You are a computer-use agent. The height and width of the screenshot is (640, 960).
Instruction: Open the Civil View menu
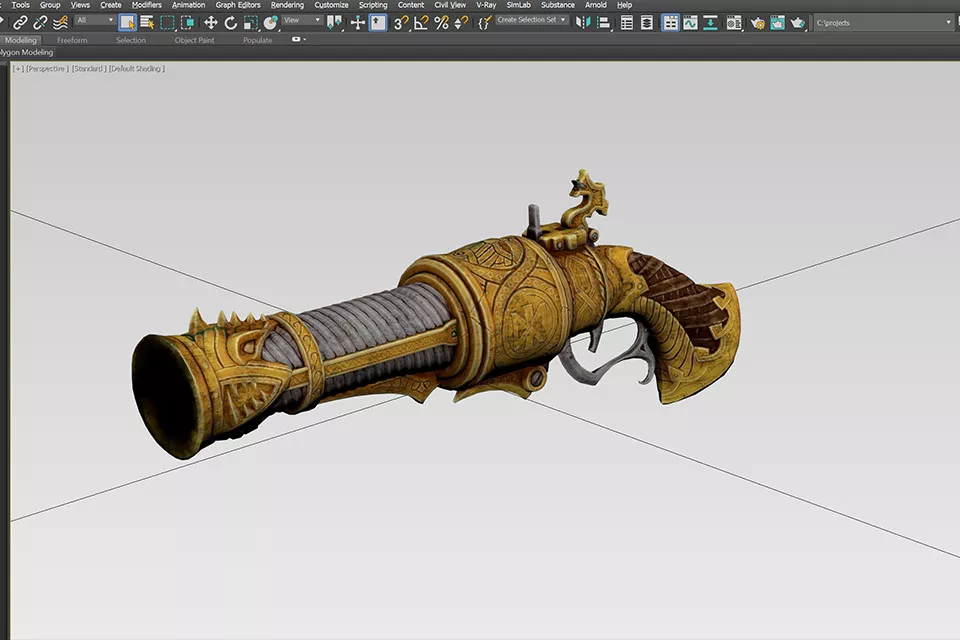[x=450, y=5]
